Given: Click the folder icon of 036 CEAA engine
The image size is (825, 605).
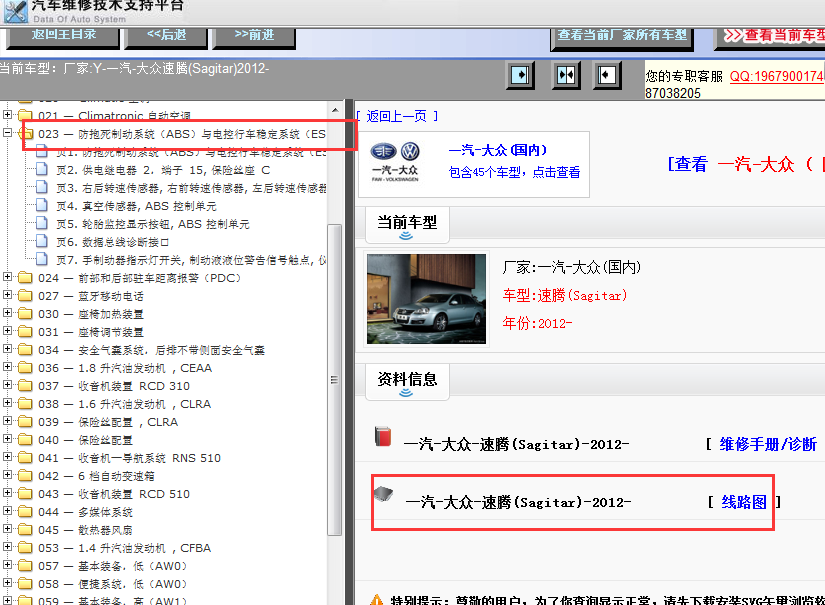Looking at the screenshot, I should (25, 367).
